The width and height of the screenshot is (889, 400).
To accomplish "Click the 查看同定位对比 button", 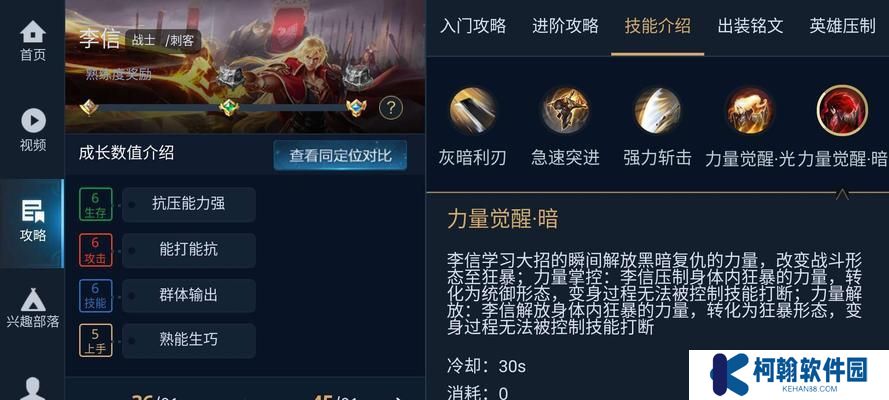I will [340, 155].
